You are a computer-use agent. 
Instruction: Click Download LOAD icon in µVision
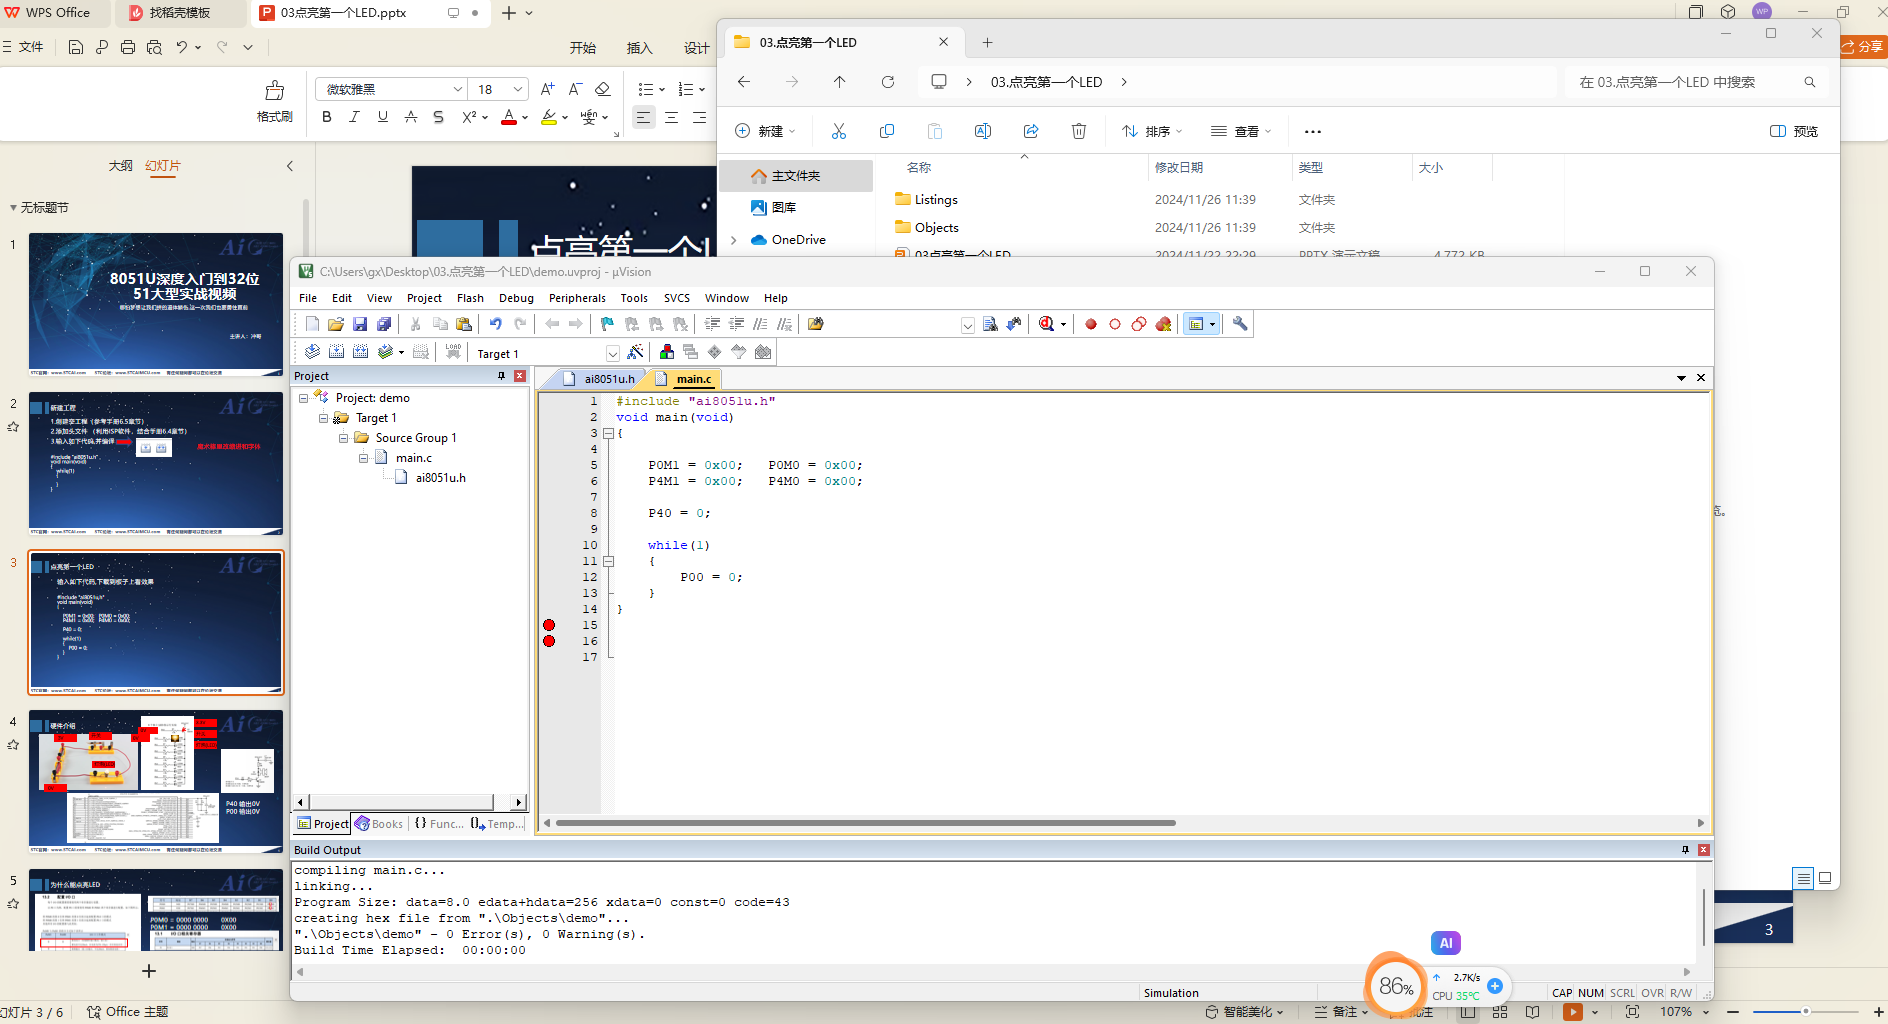(x=453, y=352)
